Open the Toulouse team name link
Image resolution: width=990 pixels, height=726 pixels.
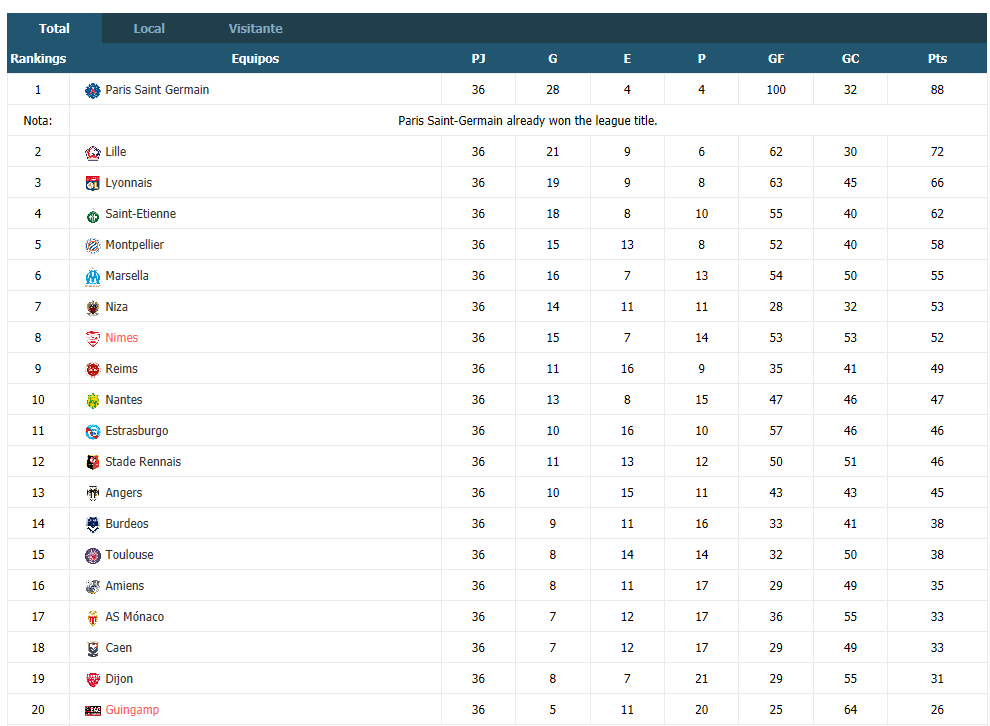129,555
